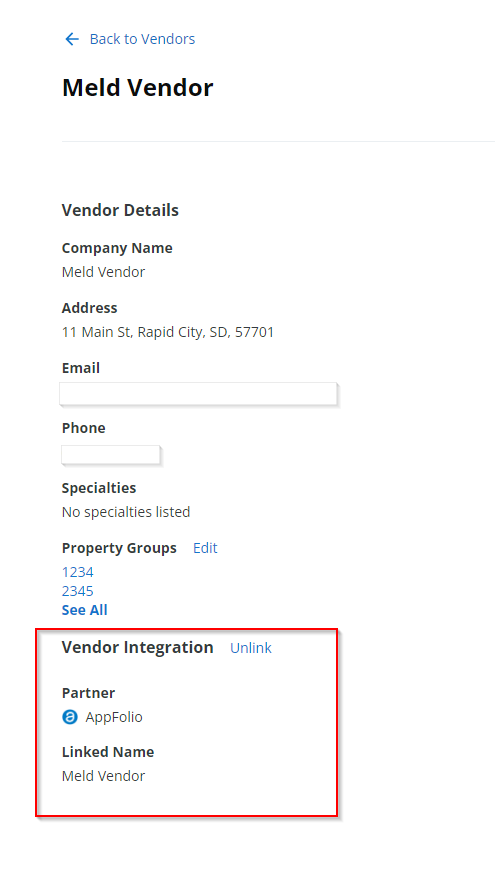The image size is (495, 893).
Task: Click the Company Name value Meld Vendor
Action: point(104,272)
